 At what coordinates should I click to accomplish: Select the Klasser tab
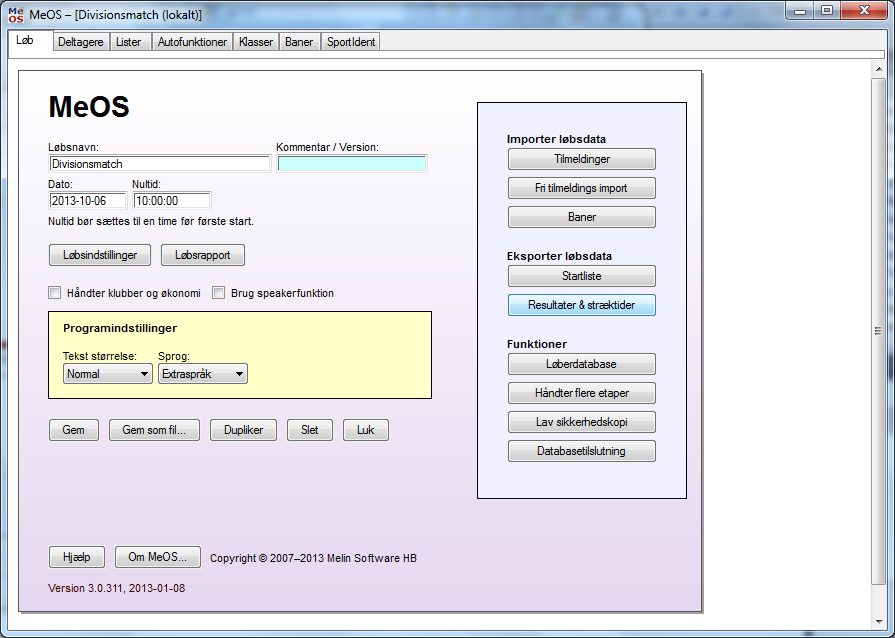[256, 42]
